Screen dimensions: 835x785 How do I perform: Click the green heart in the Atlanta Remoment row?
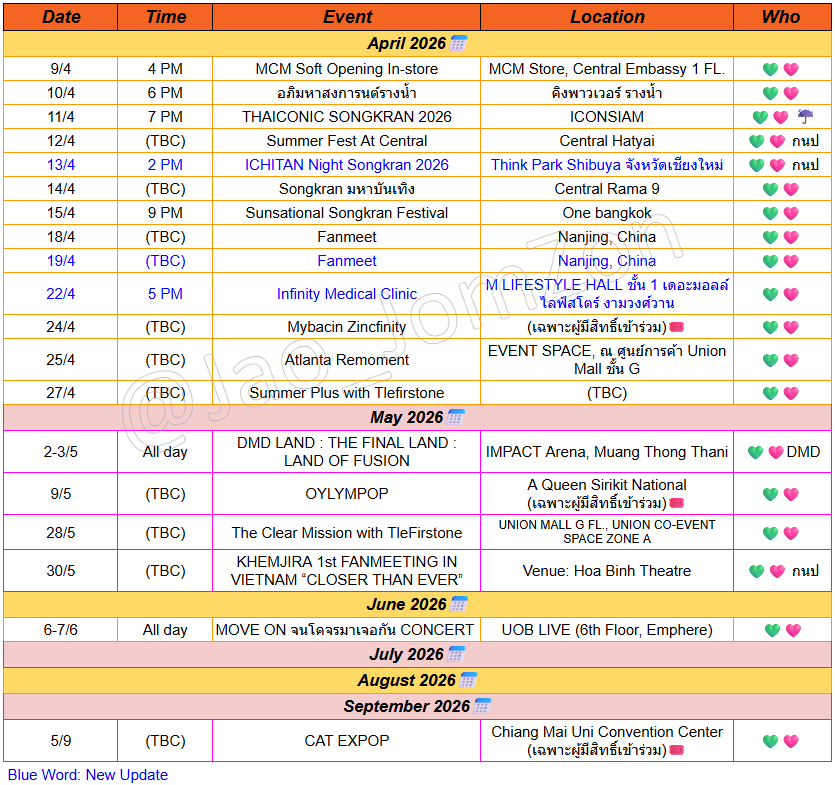click(771, 360)
